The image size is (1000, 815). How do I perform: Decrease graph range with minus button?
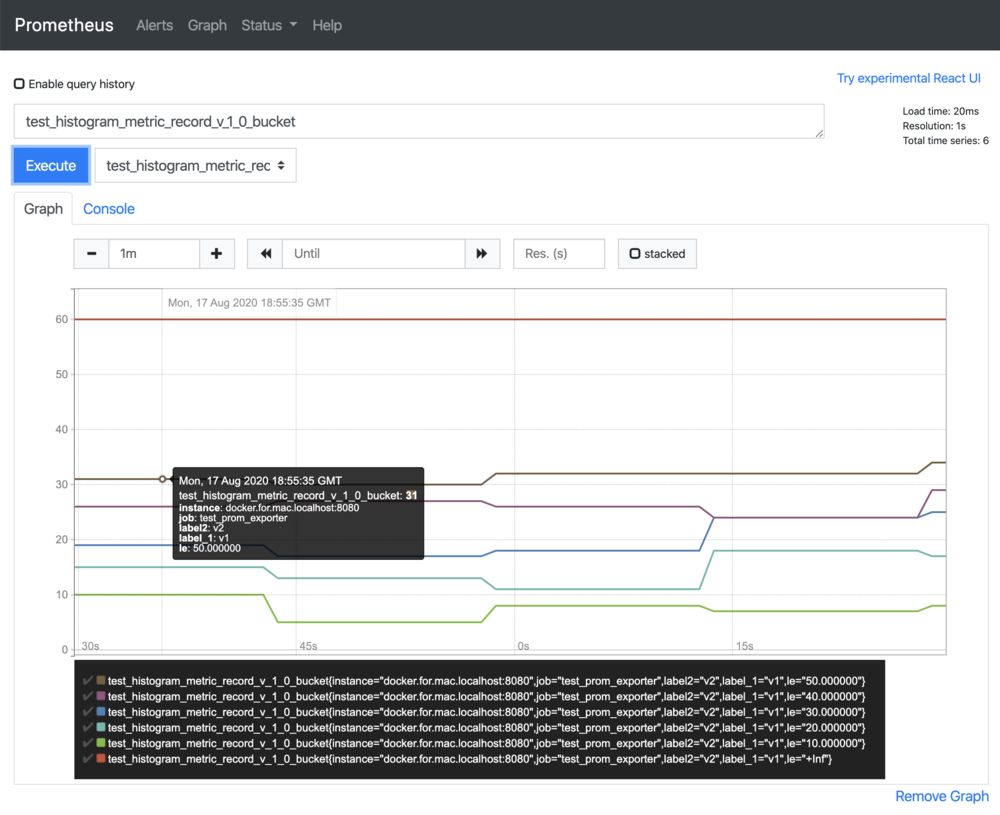[x=91, y=254]
